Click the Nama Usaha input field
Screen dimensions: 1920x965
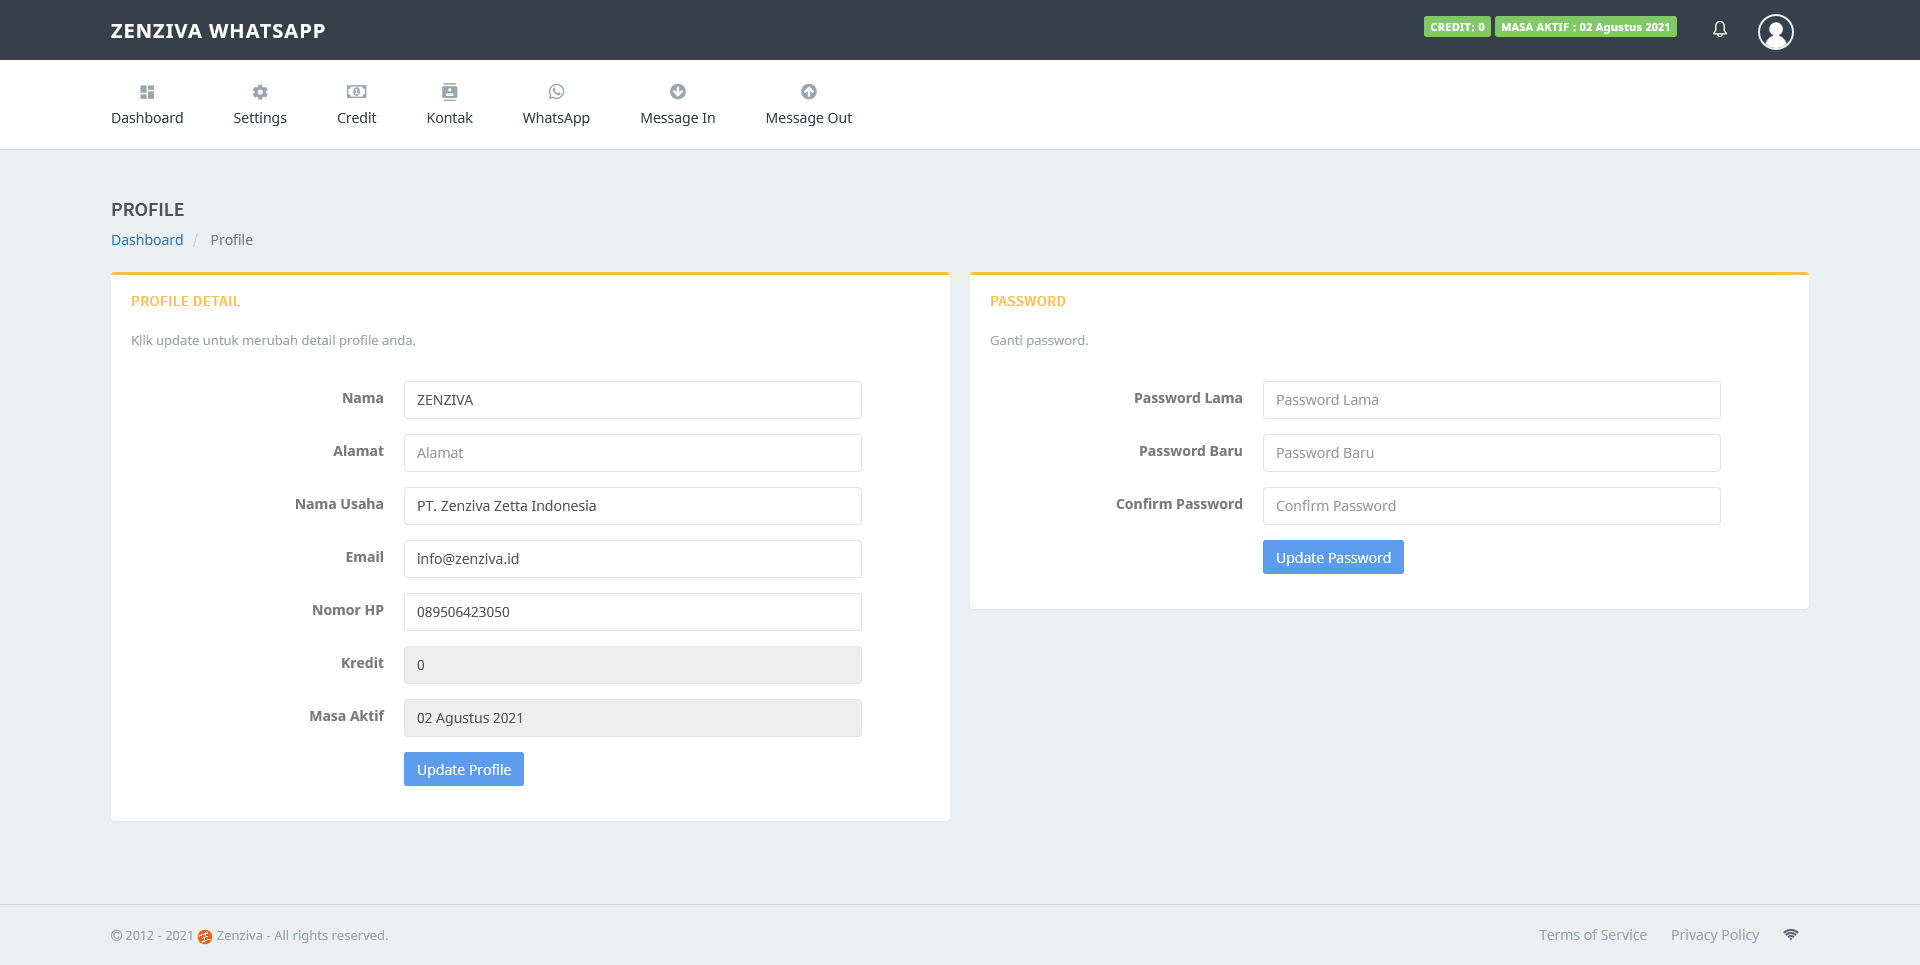pyautogui.click(x=633, y=506)
